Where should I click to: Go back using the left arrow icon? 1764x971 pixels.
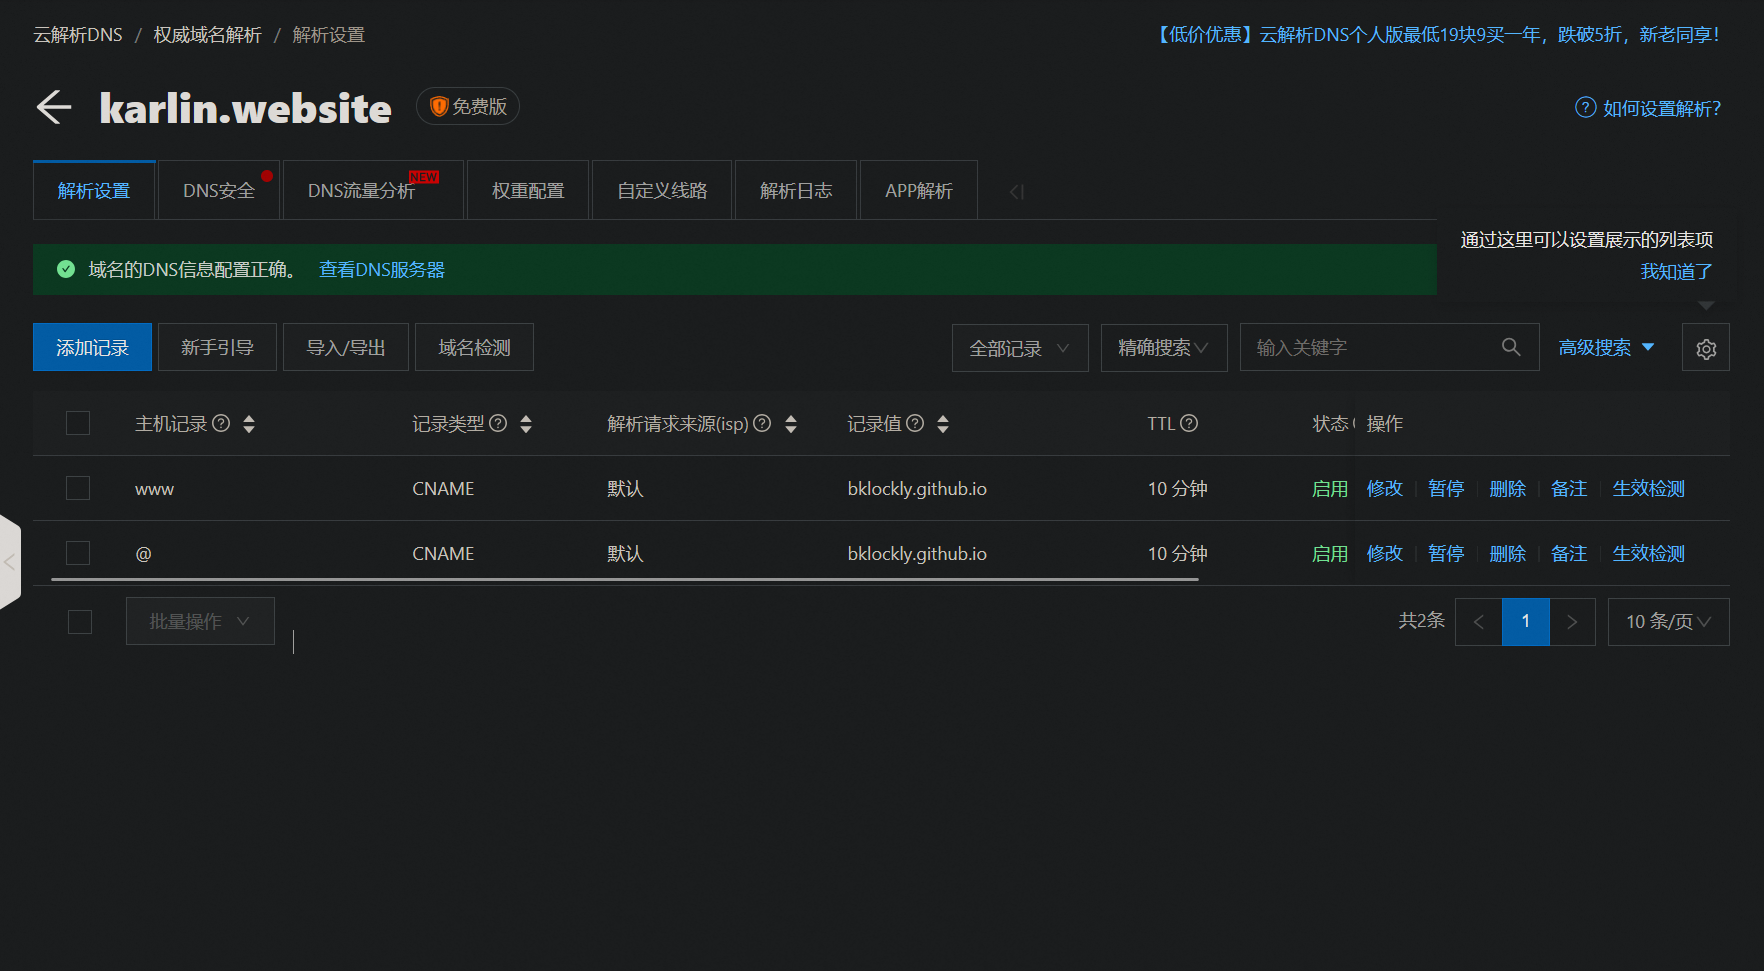tap(54, 107)
